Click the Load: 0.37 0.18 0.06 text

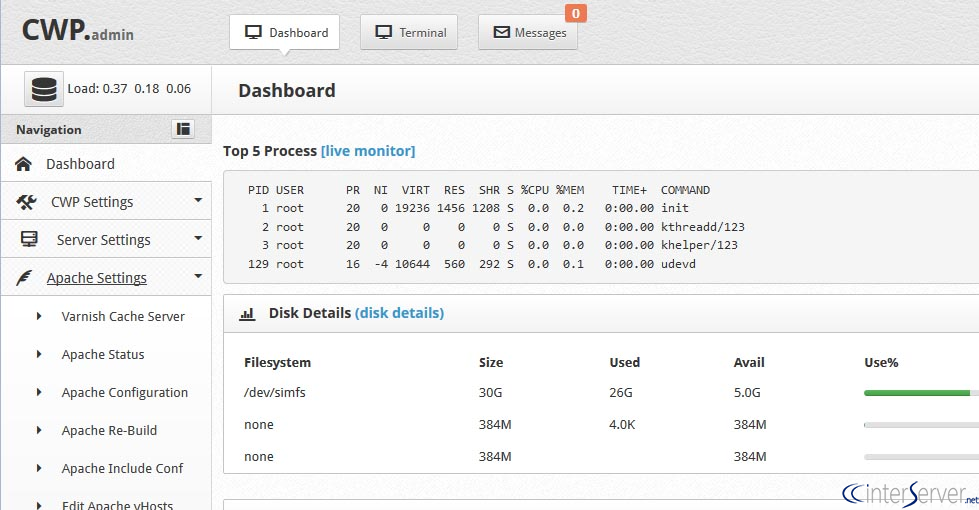129,89
